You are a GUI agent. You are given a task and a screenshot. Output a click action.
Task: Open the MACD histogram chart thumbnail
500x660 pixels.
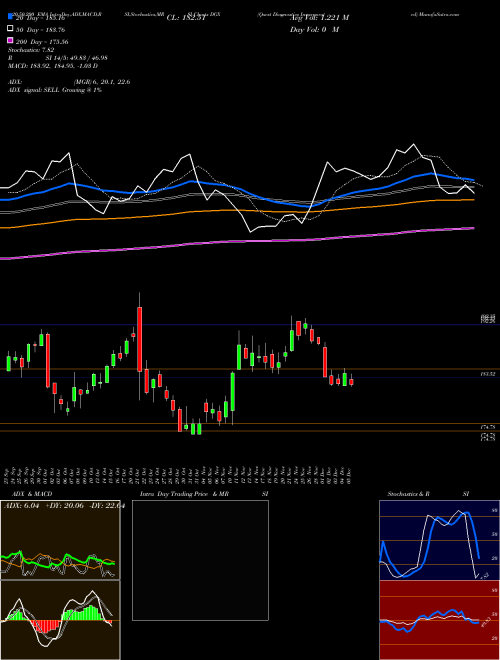[60, 620]
